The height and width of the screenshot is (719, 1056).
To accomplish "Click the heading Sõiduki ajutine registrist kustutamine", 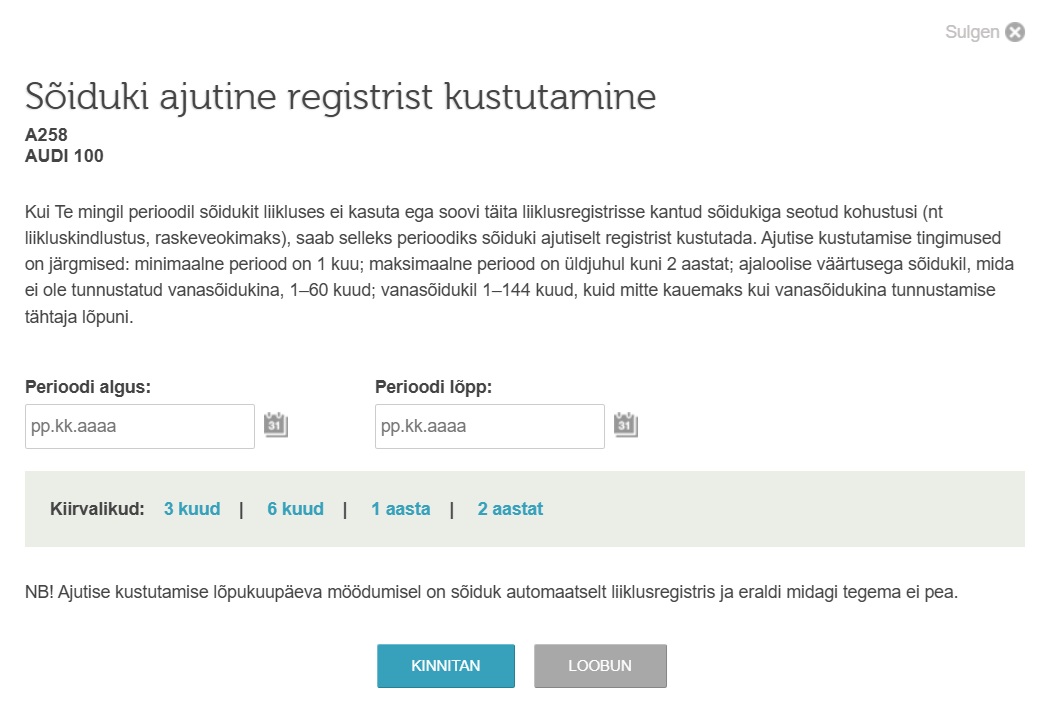I will 340,97.
